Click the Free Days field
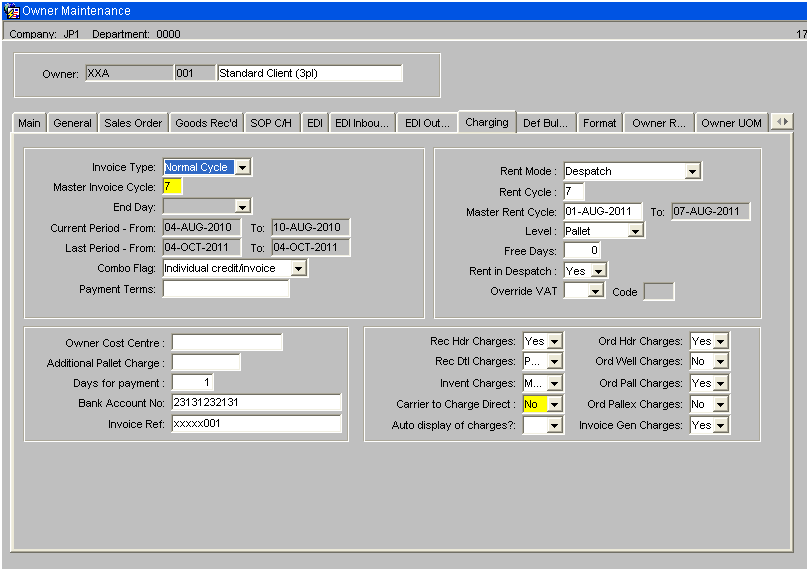This screenshot has height=569, width=807. pos(582,251)
